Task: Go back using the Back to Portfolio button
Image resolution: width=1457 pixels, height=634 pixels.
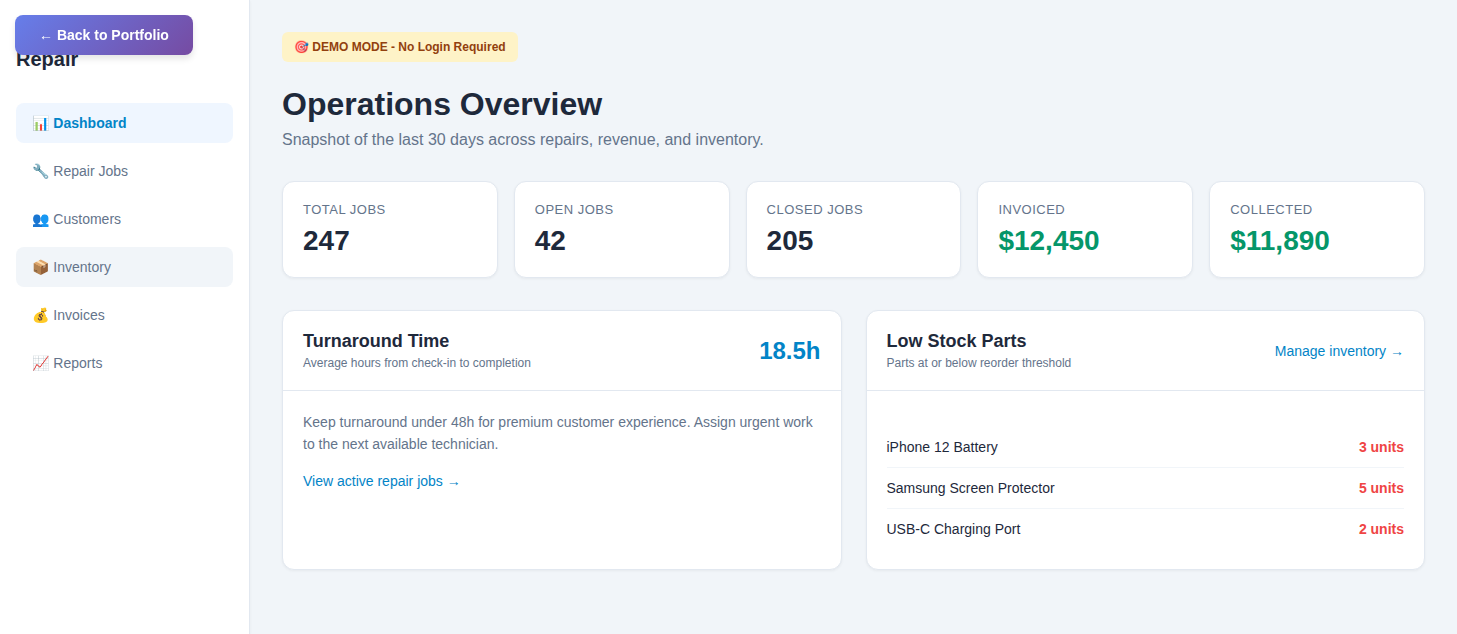Action: tap(104, 35)
